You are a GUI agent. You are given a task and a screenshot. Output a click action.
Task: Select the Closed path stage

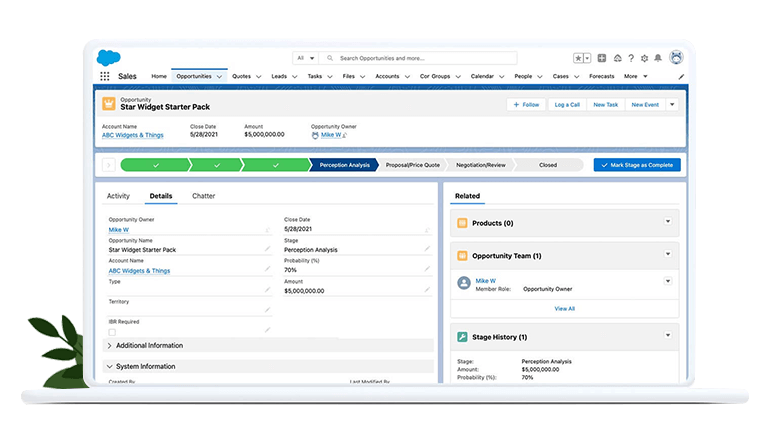point(548,165)
